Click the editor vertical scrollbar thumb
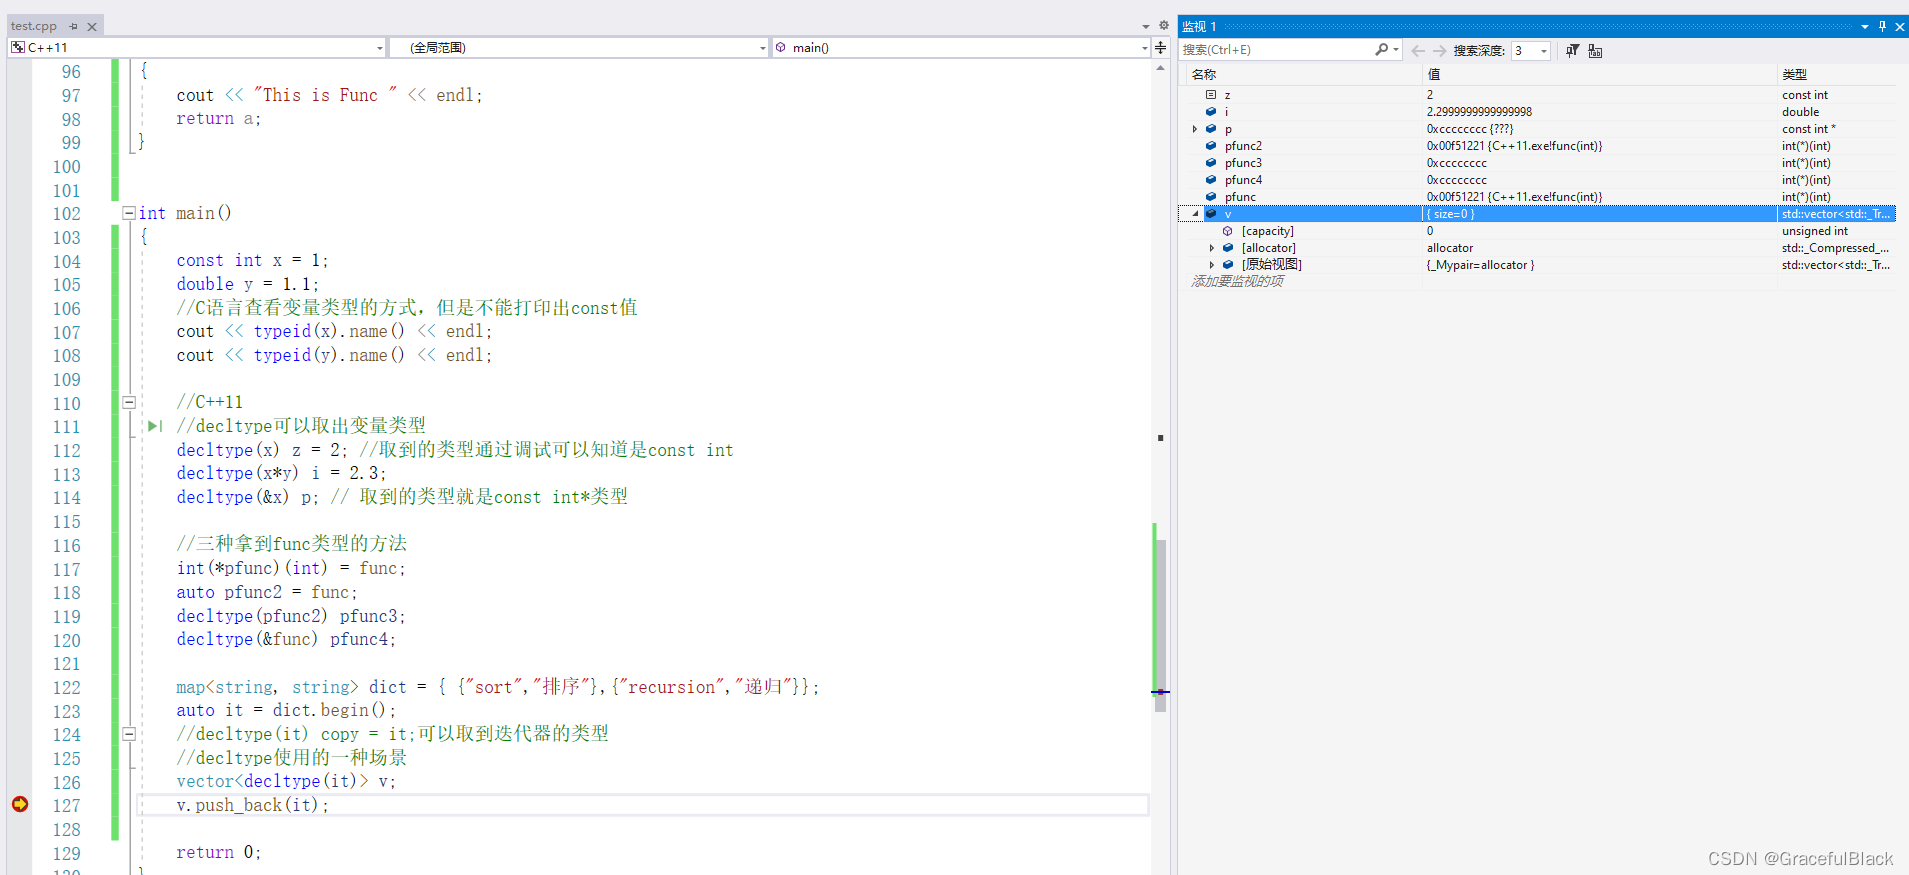 click(1160, 625)
